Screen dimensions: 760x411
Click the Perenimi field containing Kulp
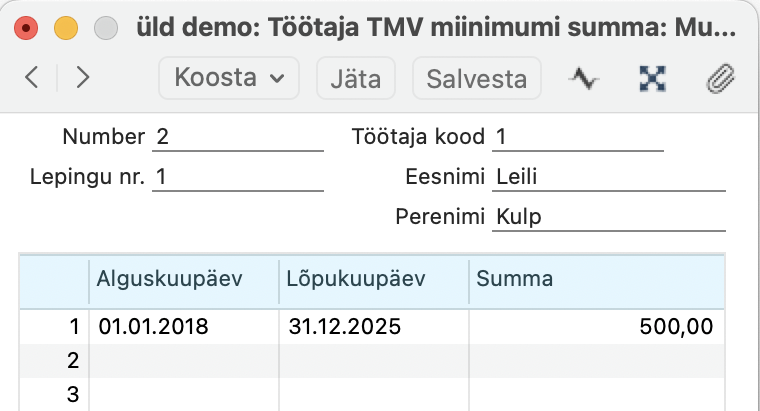tap(609, 217)
